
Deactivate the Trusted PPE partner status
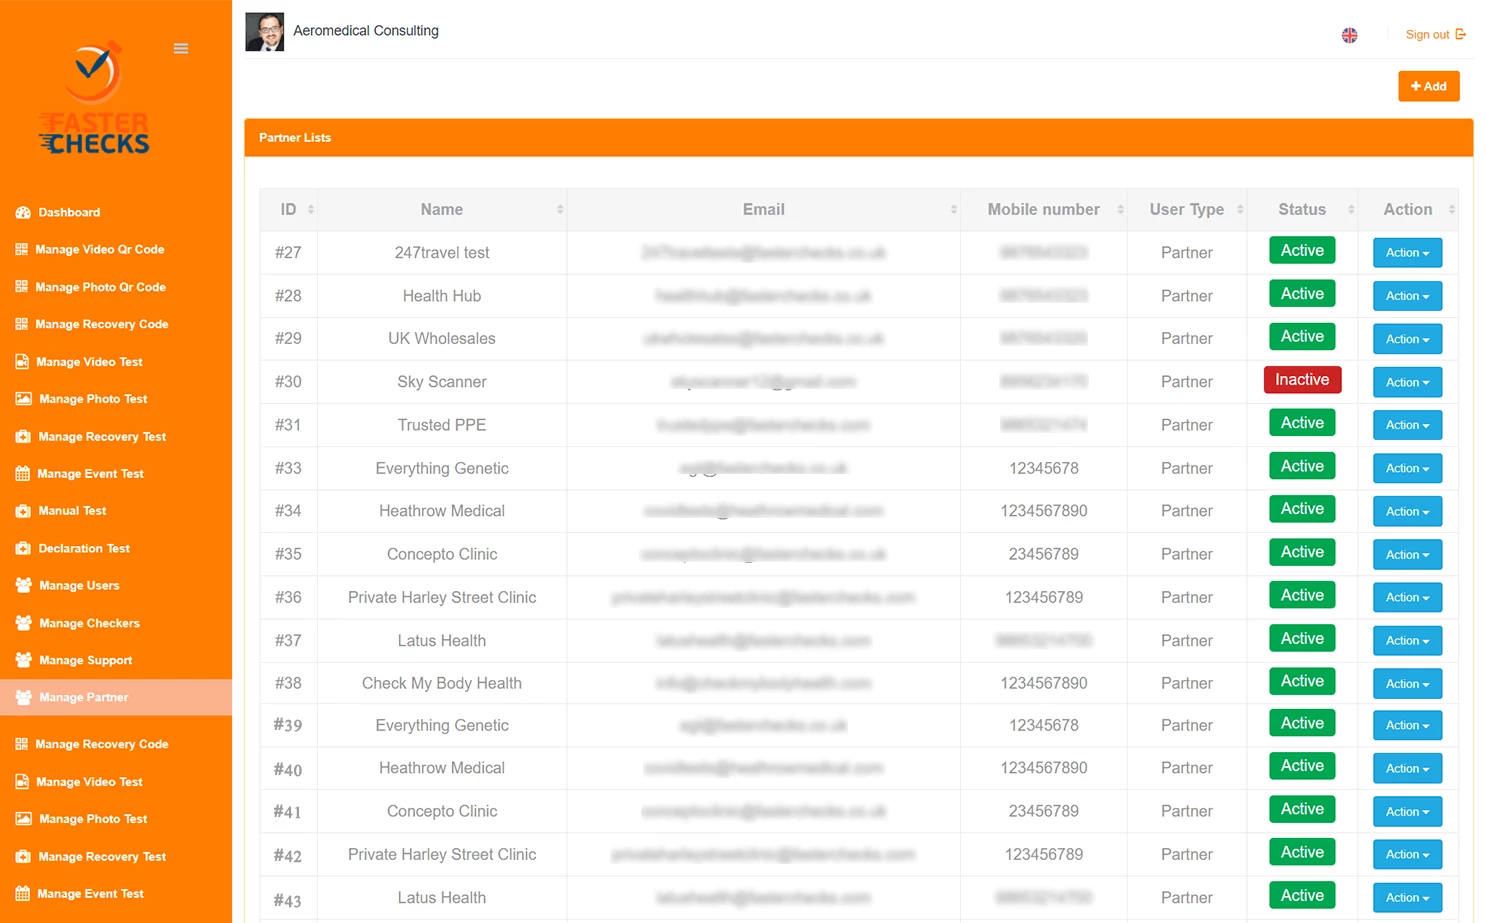1301,422
